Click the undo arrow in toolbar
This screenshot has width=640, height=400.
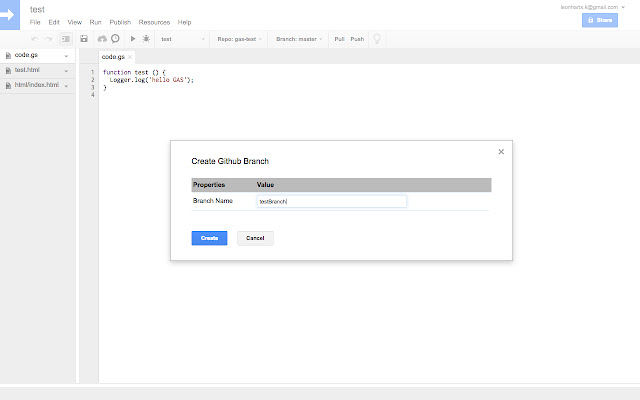pyautogui.click(x=35, y=39)
